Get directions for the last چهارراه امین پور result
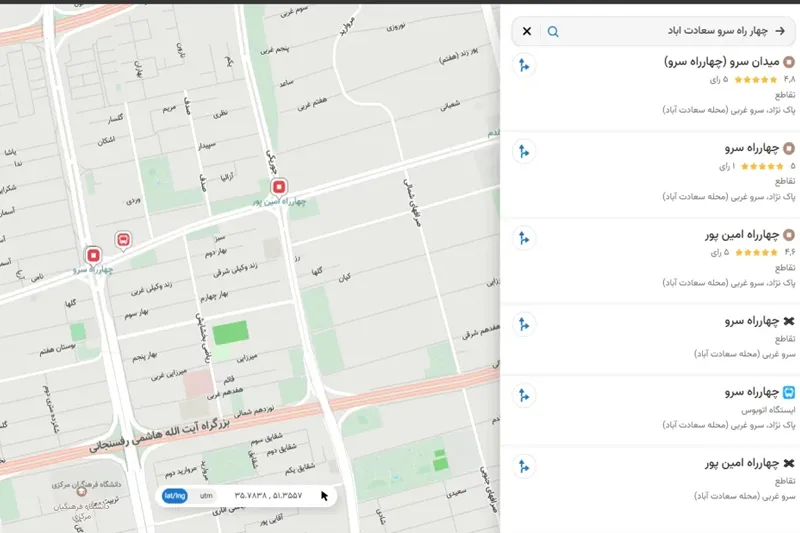800x533 pixels. click(524, 466)
